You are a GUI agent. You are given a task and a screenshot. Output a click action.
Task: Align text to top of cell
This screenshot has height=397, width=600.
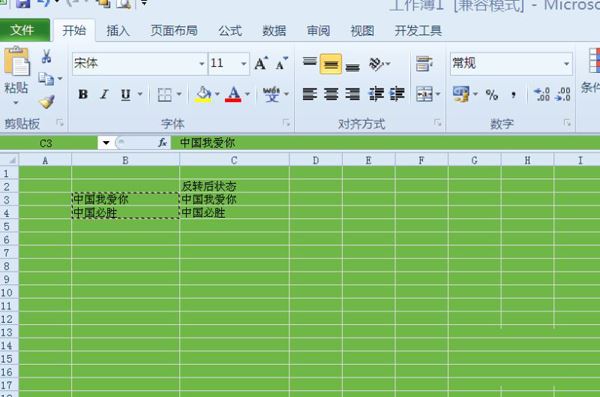pyautogui.click(x=310, y=63)
